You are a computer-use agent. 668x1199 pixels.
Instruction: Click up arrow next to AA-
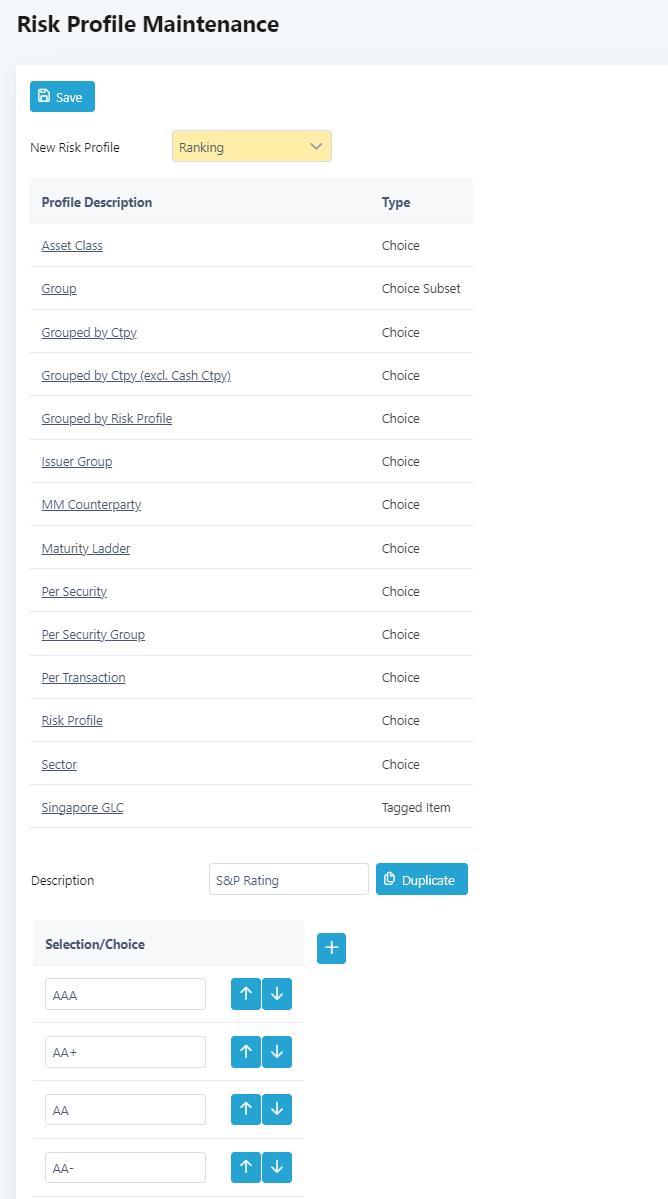[245, 1168]
